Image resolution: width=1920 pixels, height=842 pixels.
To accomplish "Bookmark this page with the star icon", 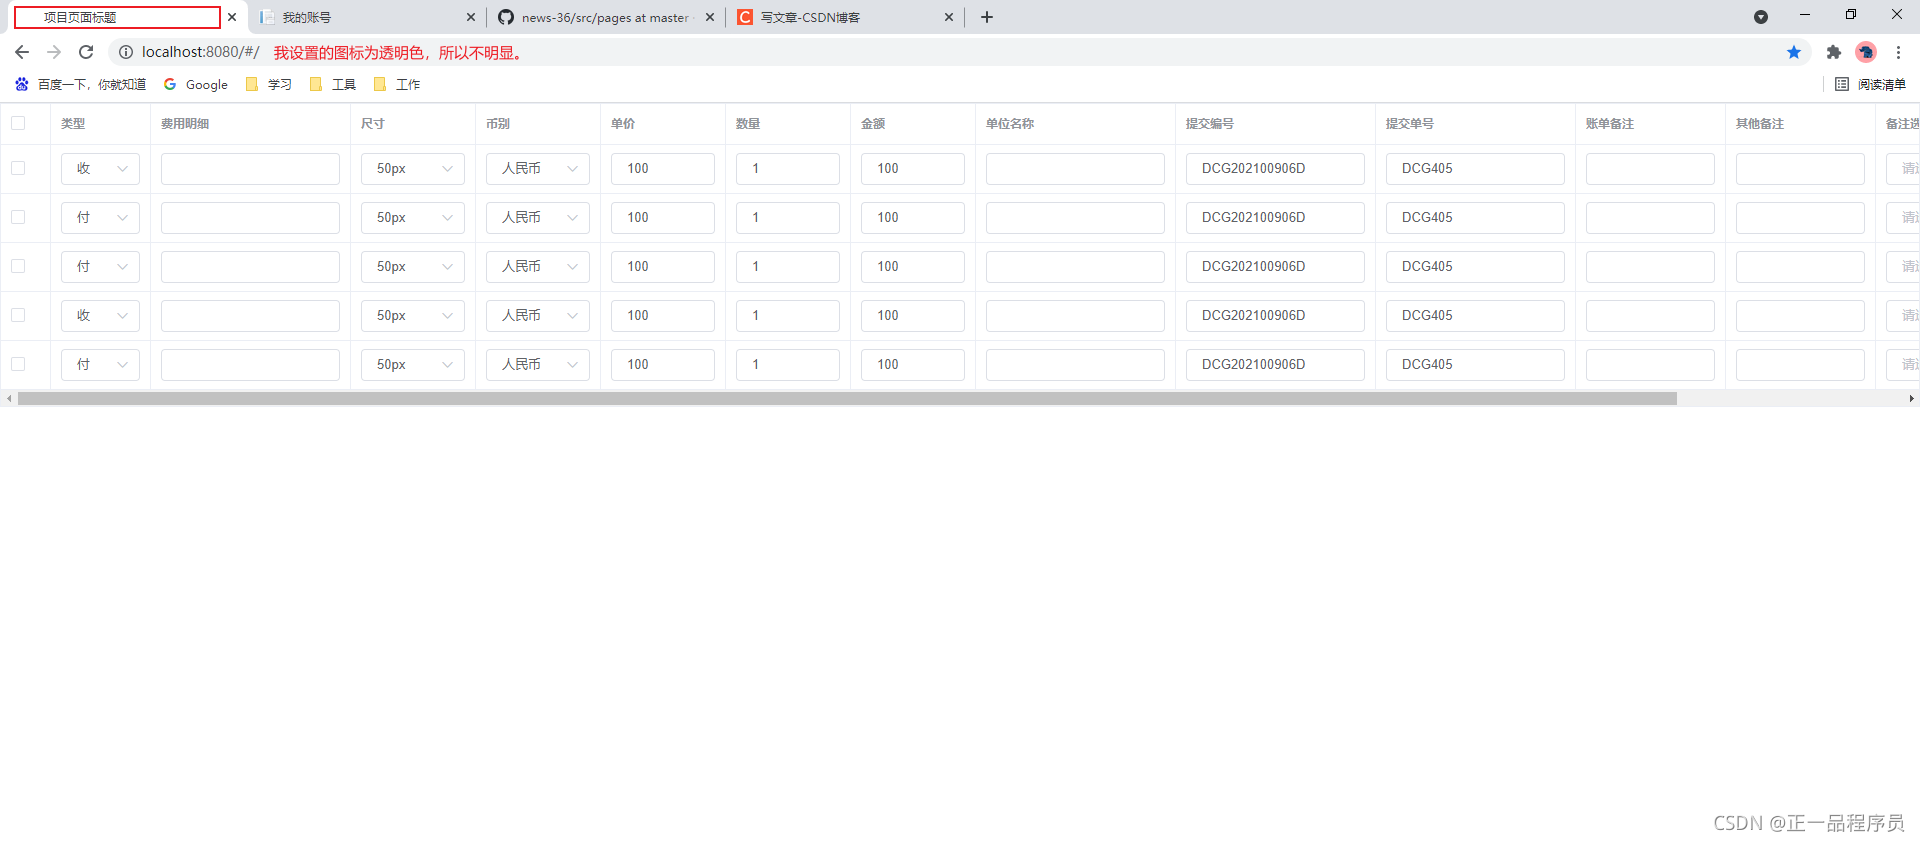I will click(x=1794, y=52).
